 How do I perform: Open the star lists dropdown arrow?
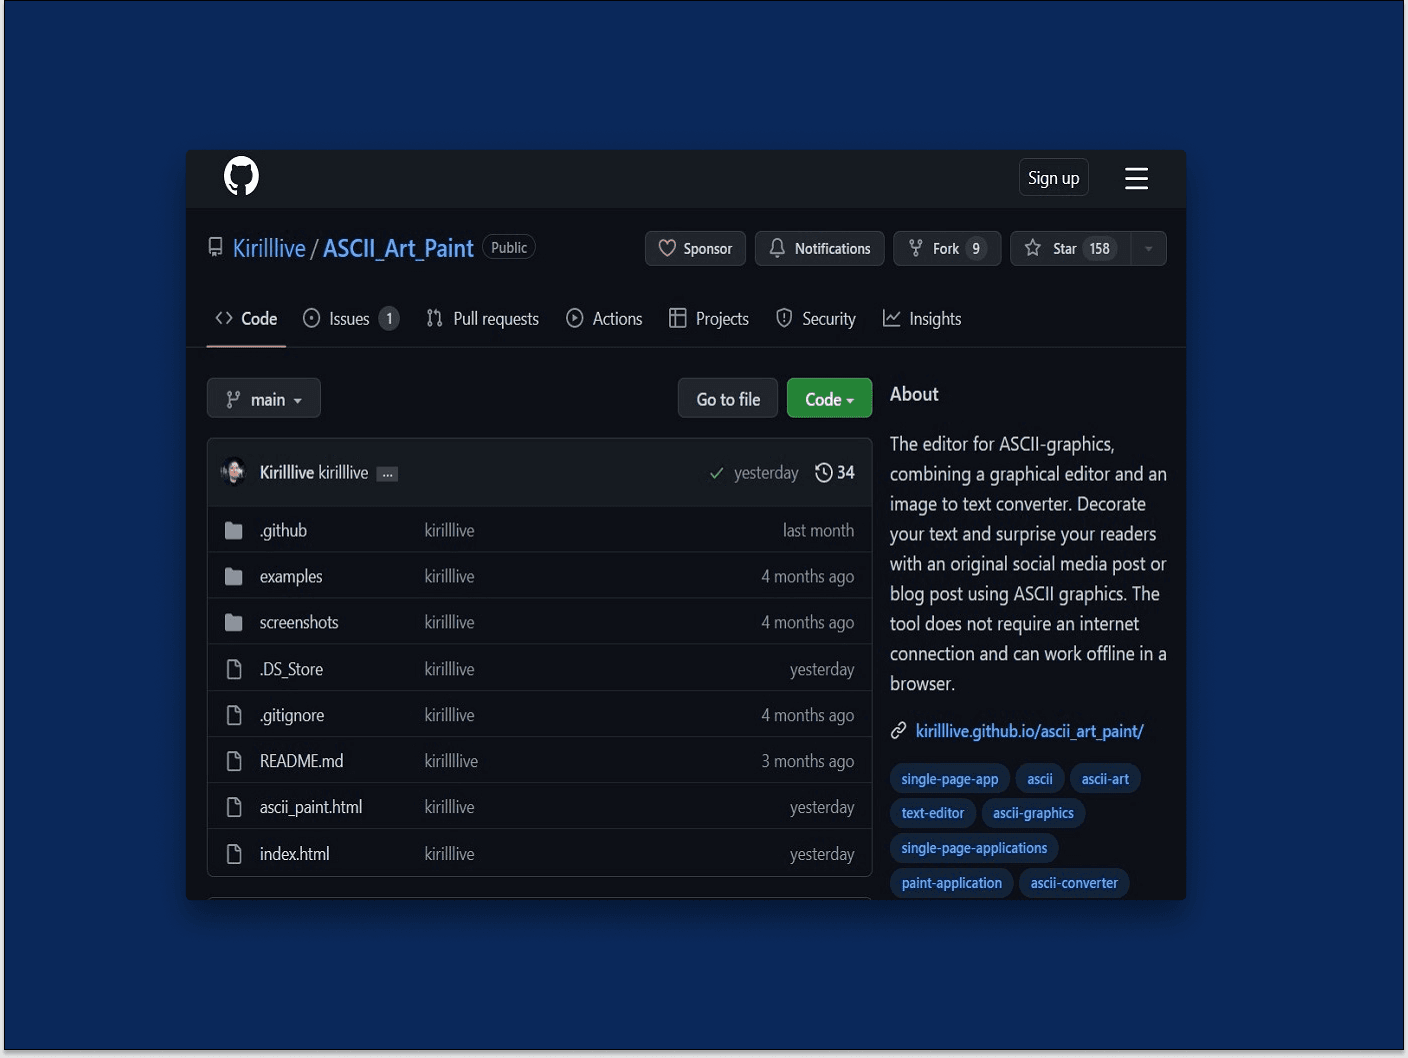[1149, 248]
